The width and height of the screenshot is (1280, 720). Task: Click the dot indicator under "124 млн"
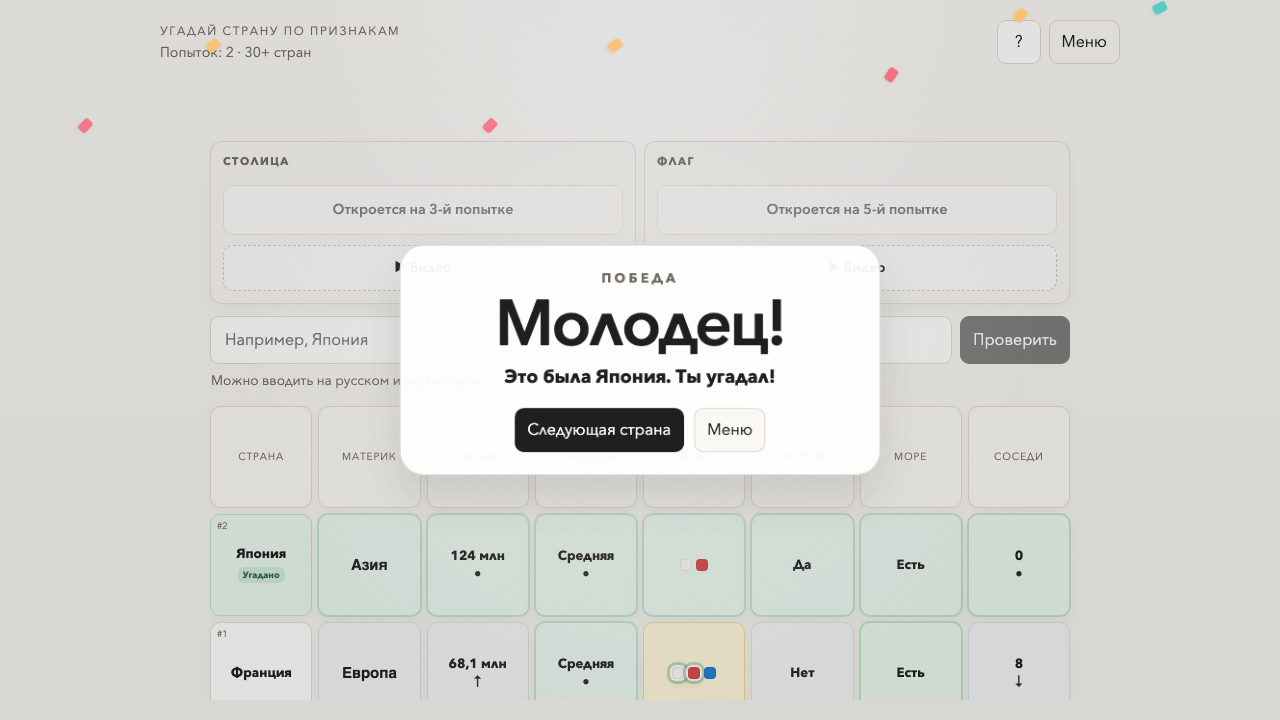tap(477, 573)
